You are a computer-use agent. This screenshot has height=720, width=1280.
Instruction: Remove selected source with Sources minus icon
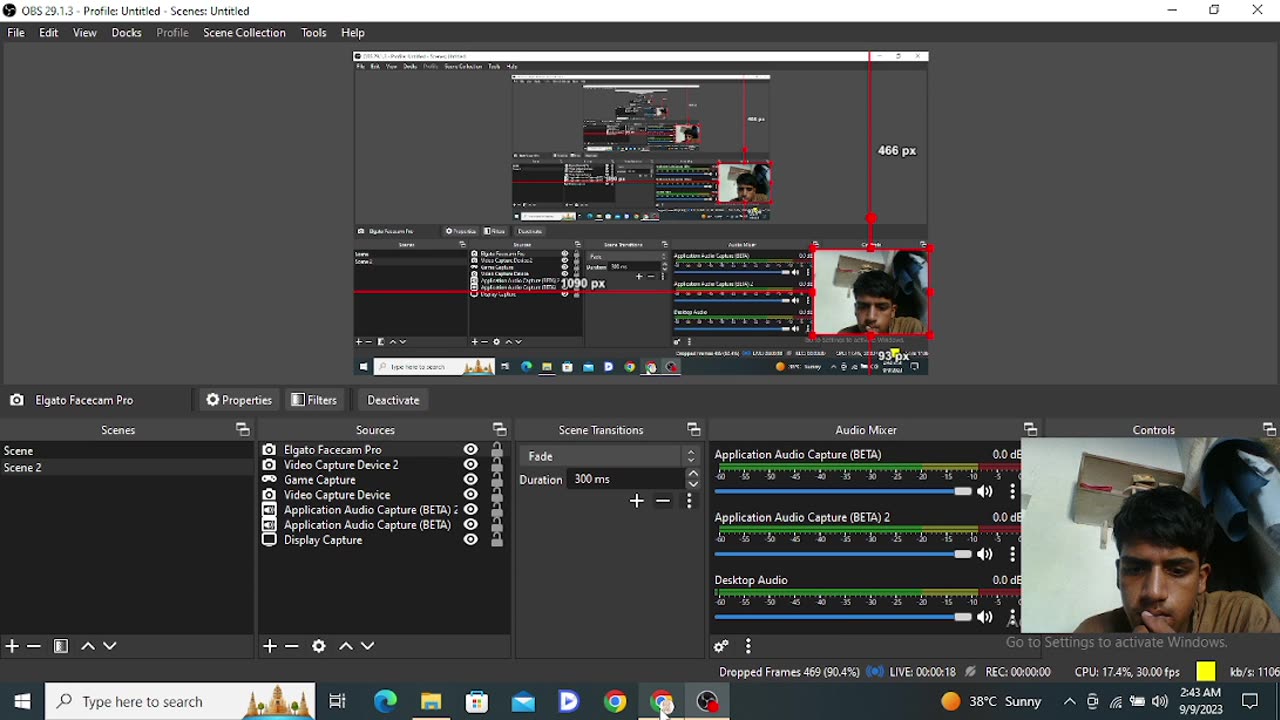coord(292,646)
